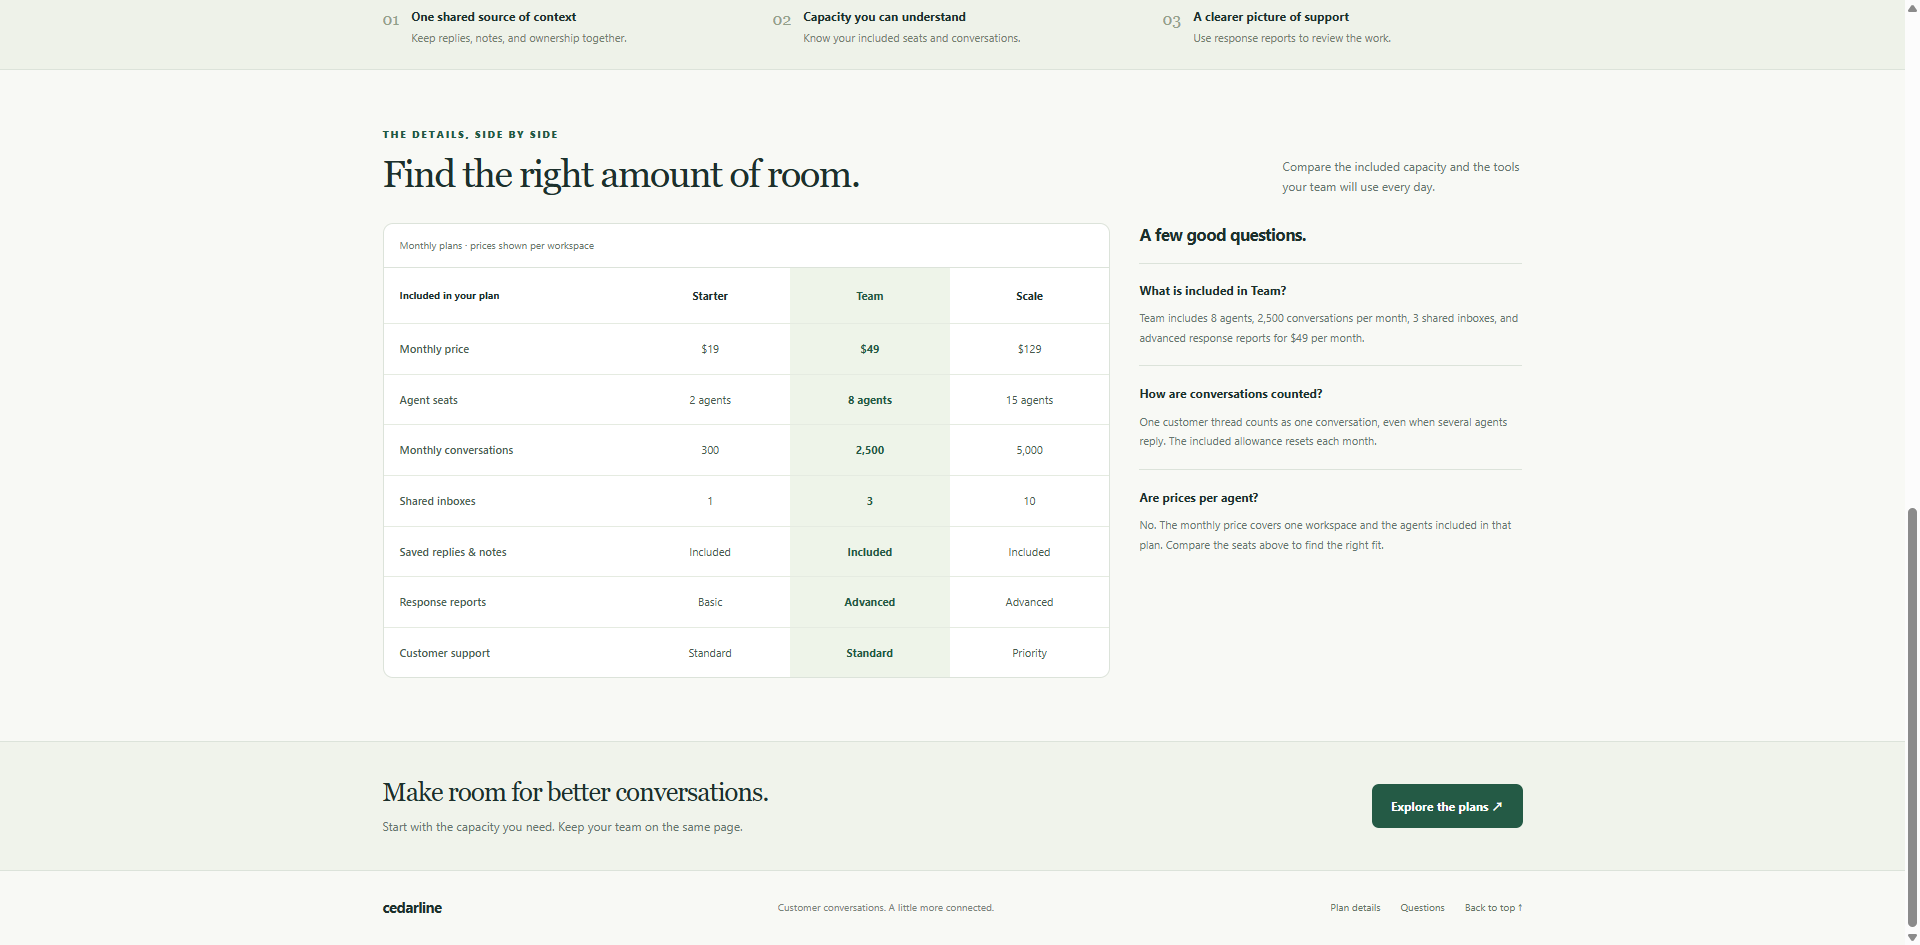Screen dimensions: 1920x945
Task: Click the 2,500 monthly conversations cell
Action: (x=870, y=450)
